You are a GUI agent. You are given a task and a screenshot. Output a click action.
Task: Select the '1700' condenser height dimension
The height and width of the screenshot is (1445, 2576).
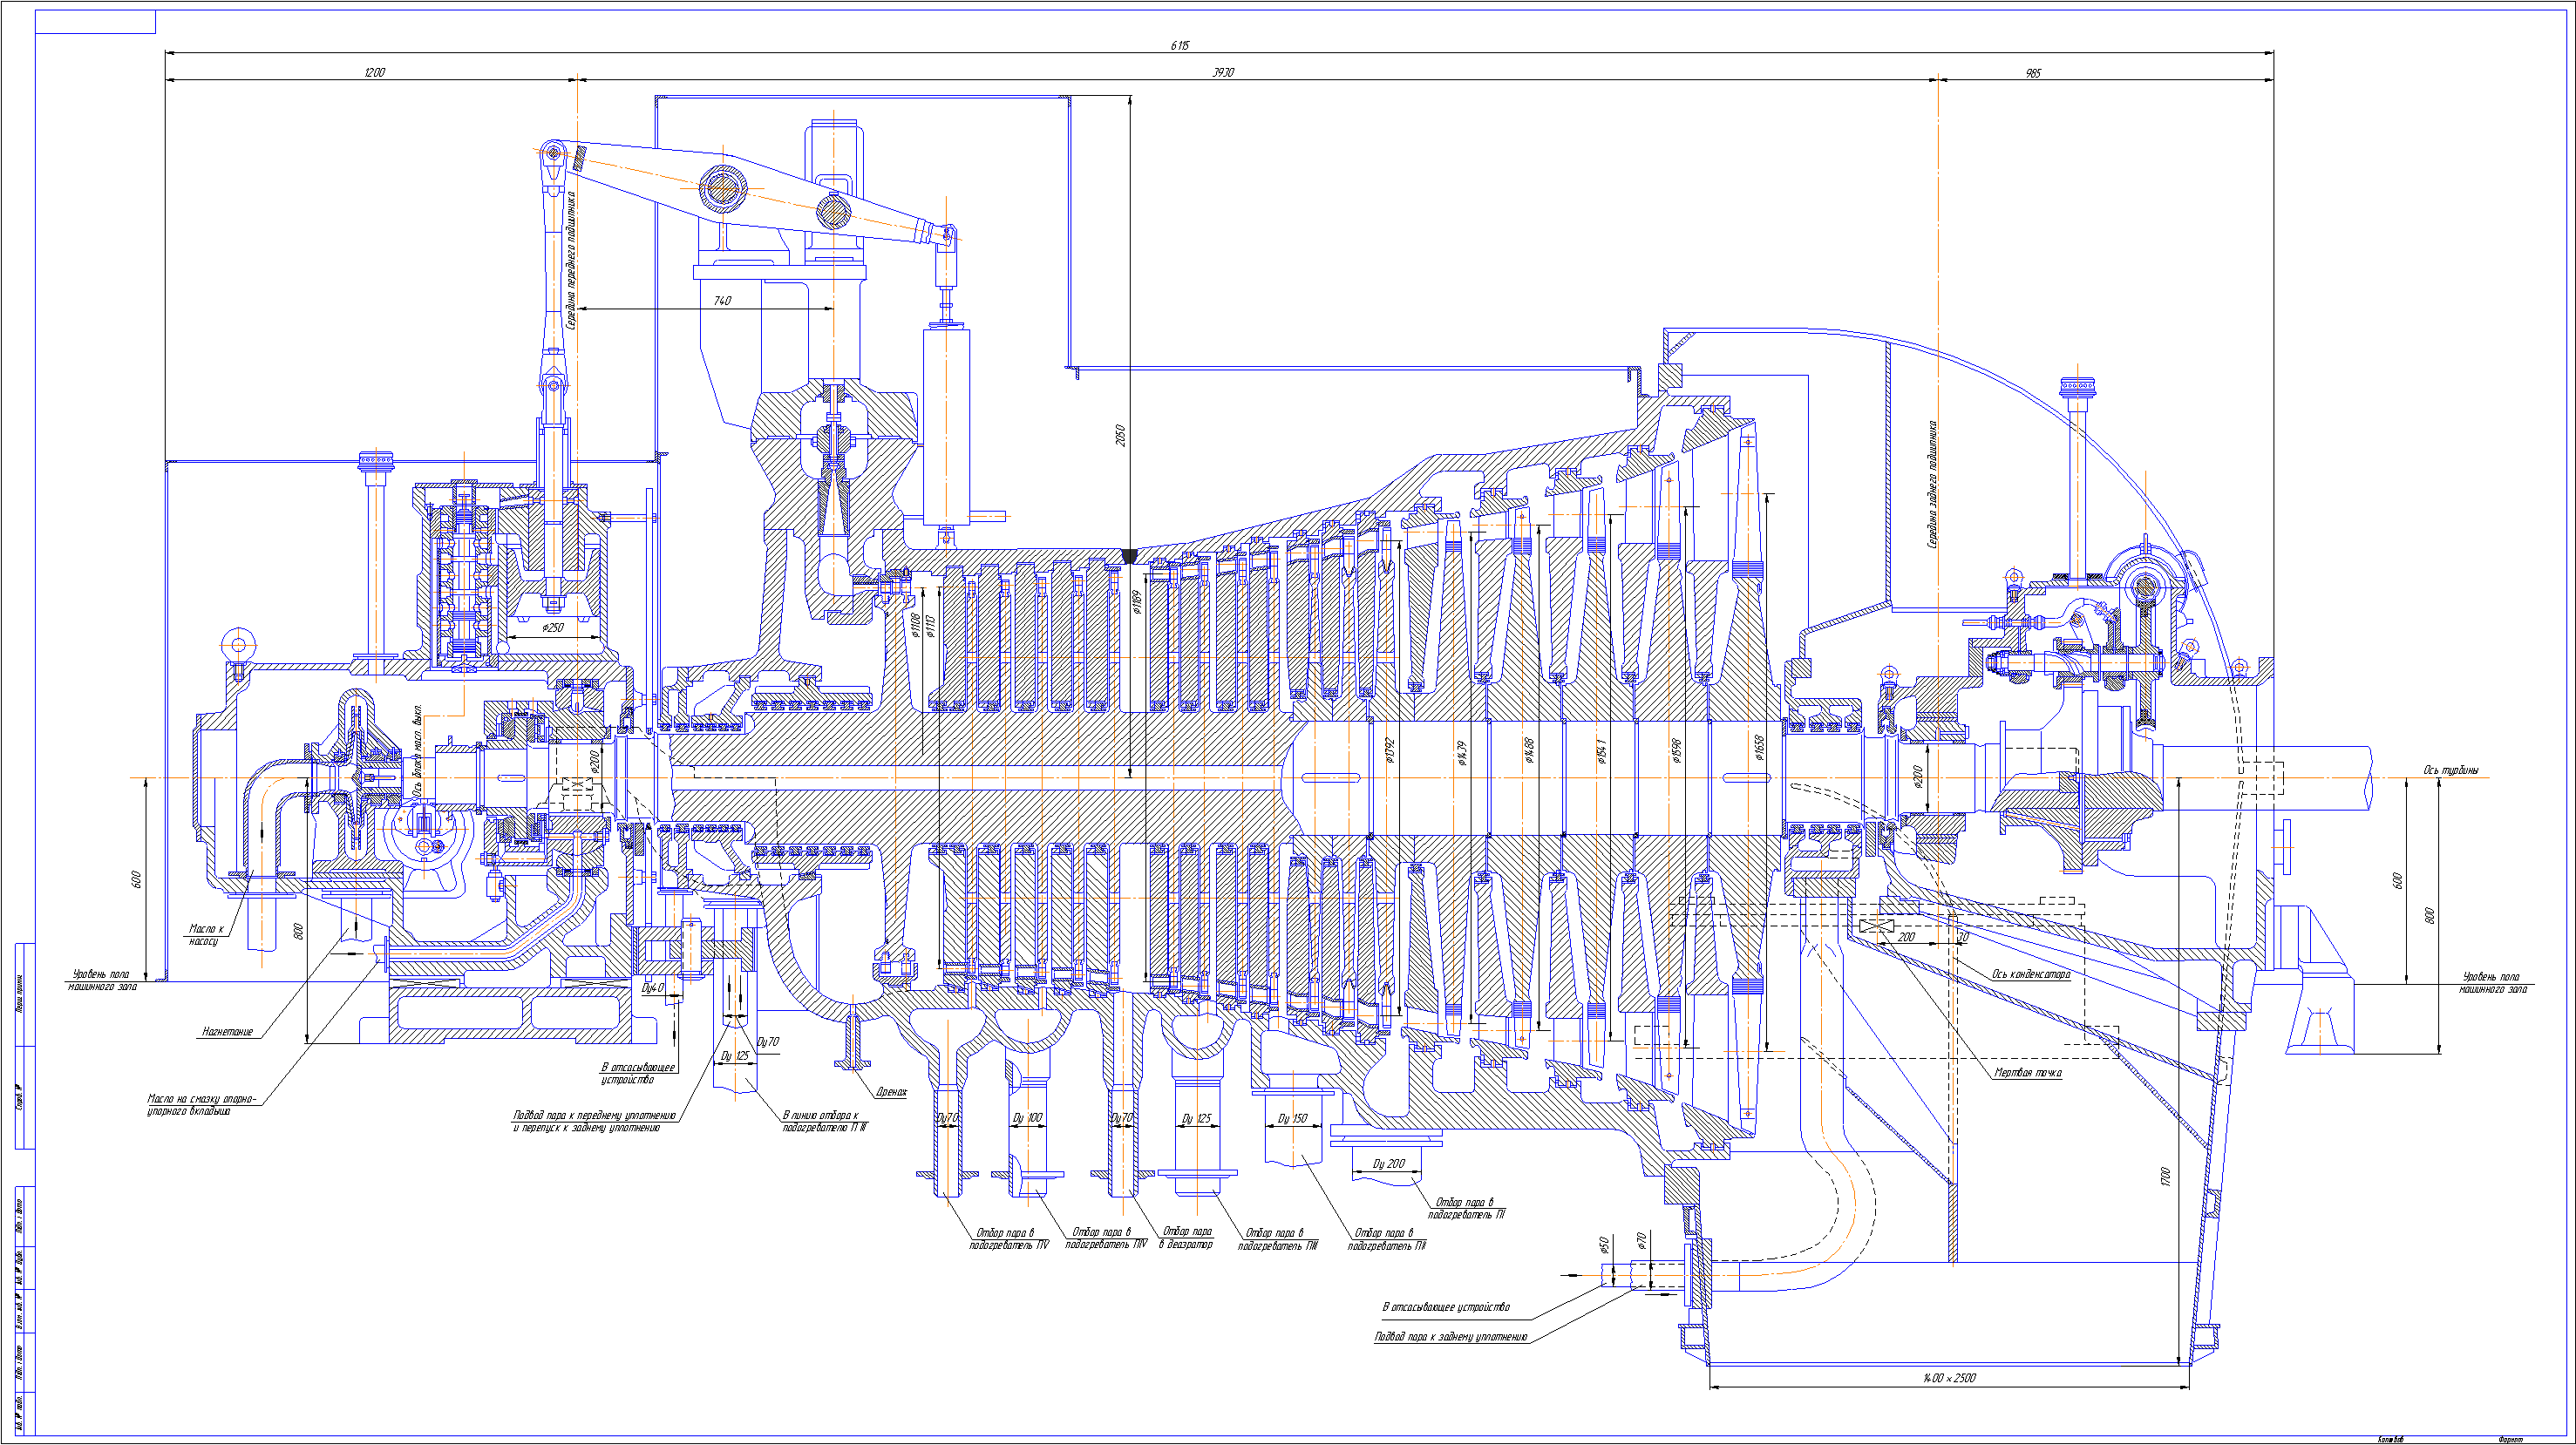[2166, 1177]
